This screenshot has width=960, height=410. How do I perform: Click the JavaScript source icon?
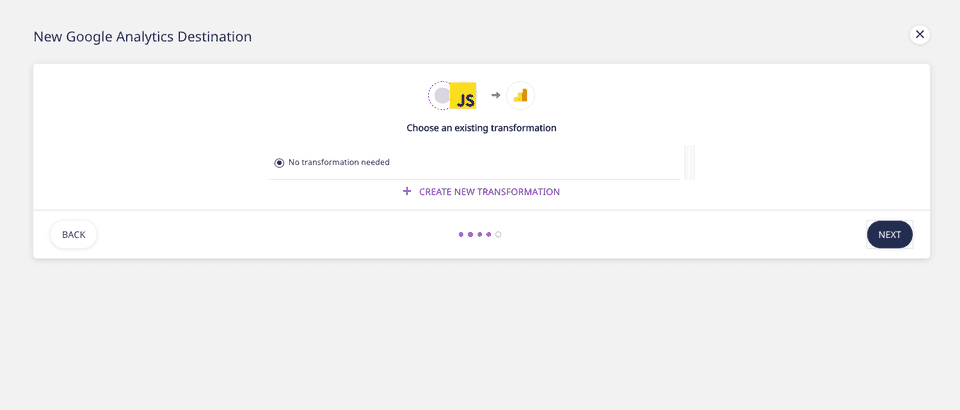pos(463,96)
